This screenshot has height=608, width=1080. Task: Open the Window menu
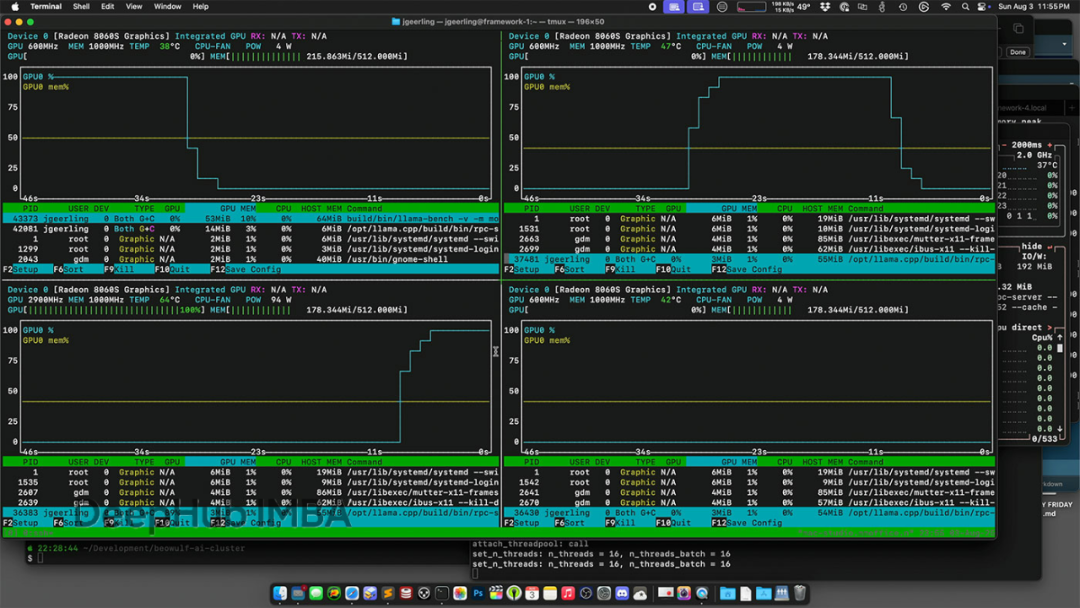pos(167,7)
